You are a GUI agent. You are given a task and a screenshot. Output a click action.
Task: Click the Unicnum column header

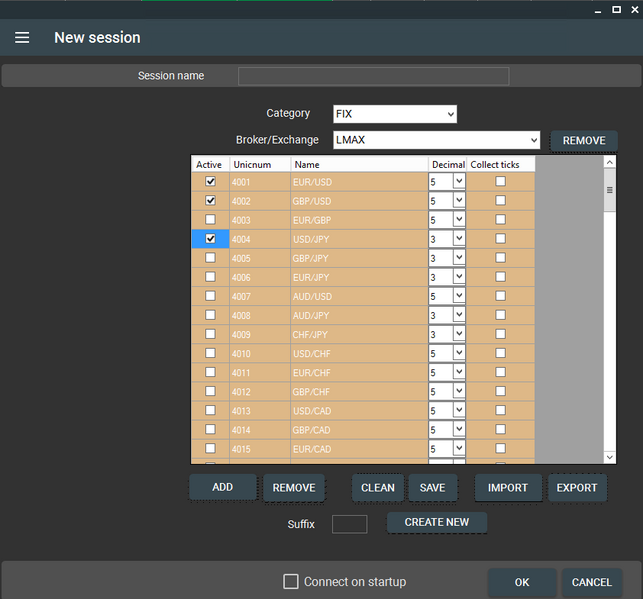[259, 164]
